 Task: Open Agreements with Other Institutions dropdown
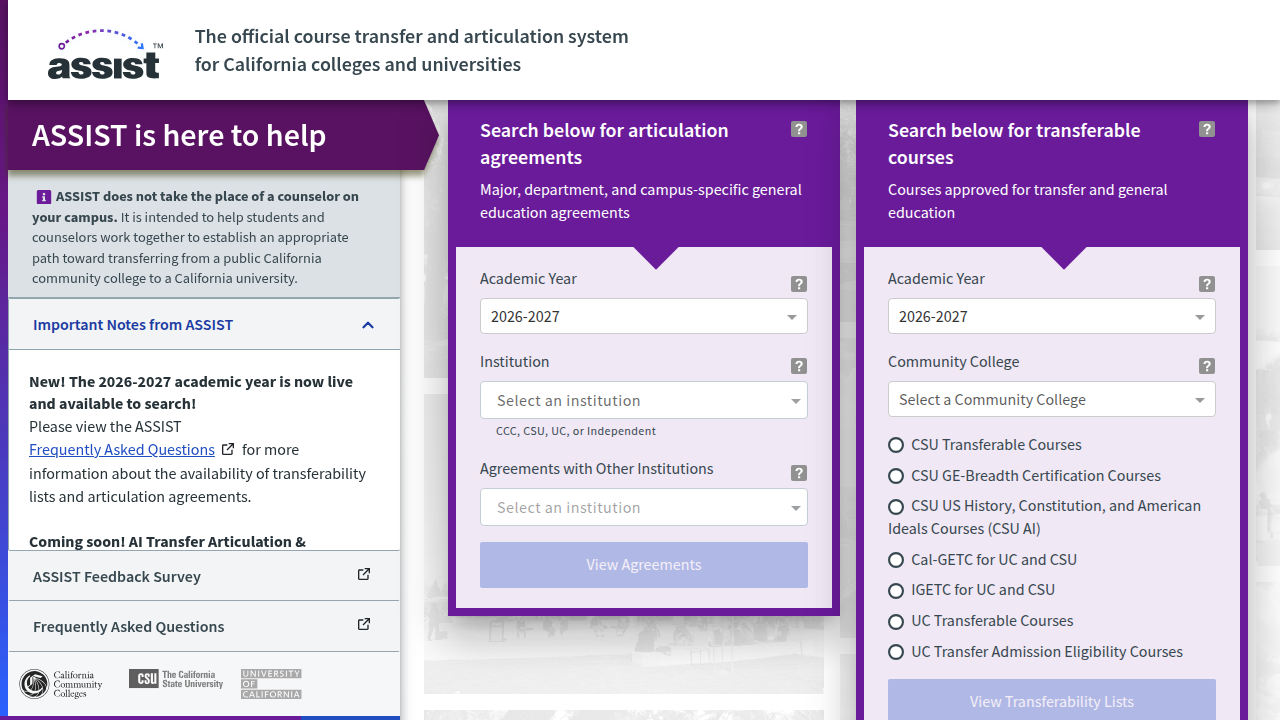click(644, 507)
